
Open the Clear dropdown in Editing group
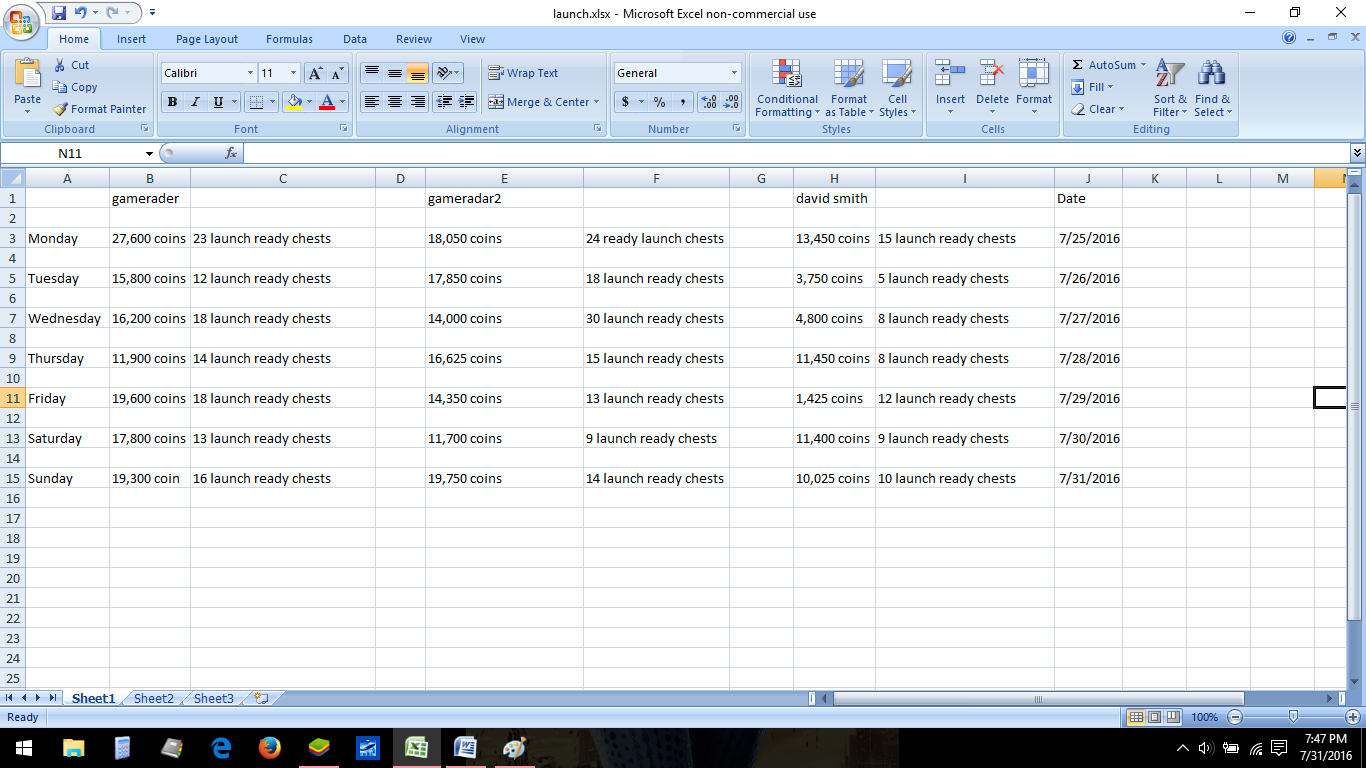[x=1097, y=109]
